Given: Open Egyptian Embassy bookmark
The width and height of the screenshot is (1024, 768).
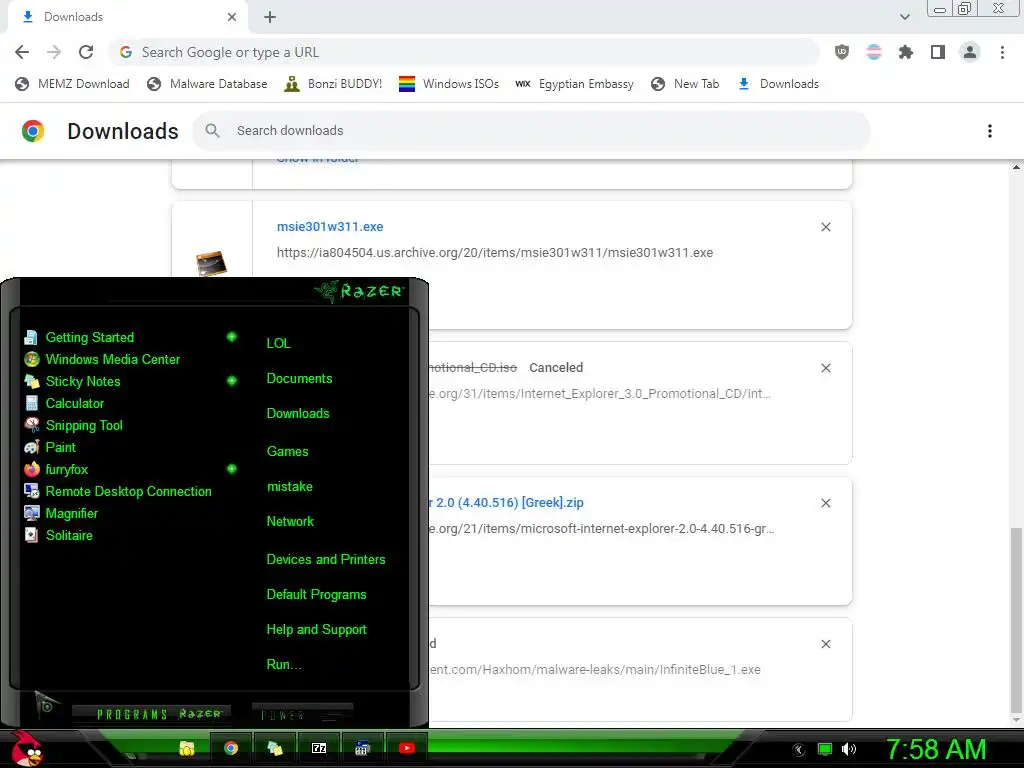Looking at the screenshot, I should tap(575, 84).
